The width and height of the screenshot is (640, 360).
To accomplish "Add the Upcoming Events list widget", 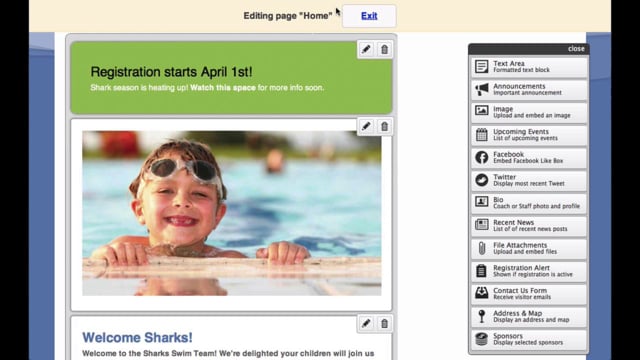I will pyautogui.click(x=529, y=135).
